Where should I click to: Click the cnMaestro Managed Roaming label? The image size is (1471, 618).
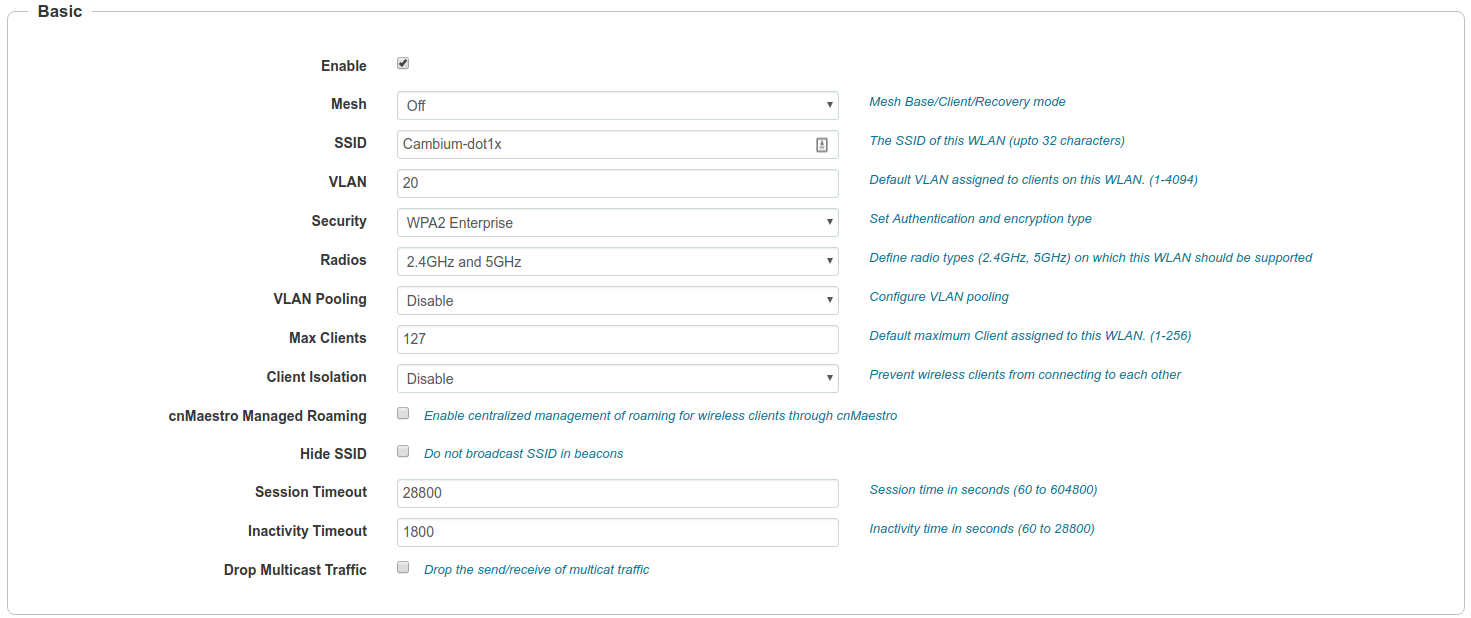click(x=267, y=416)
